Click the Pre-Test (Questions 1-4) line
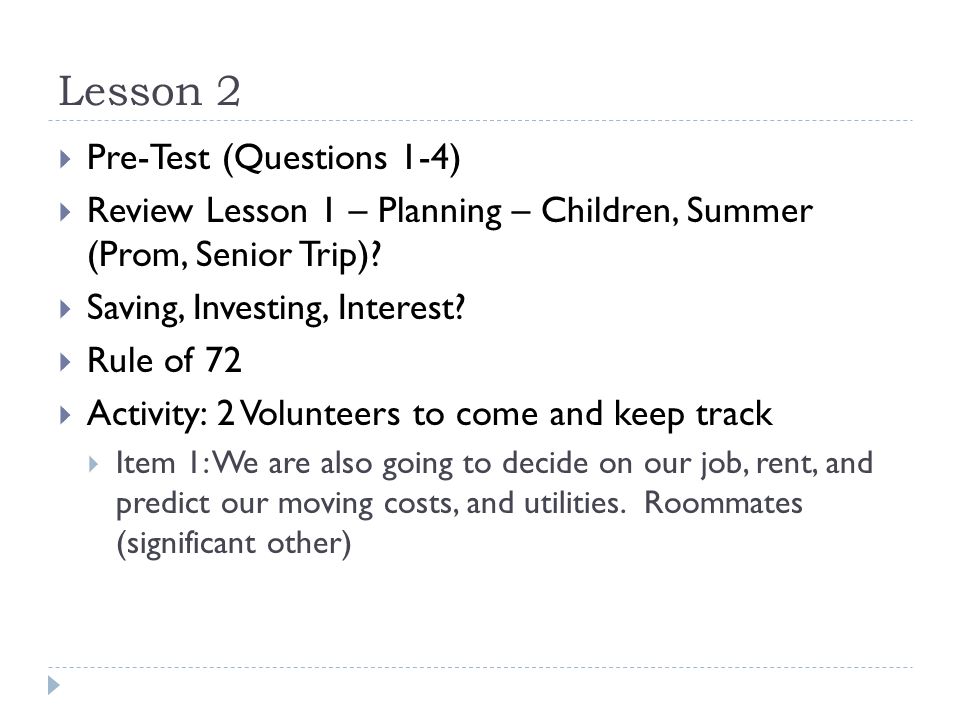 point(273,158)
